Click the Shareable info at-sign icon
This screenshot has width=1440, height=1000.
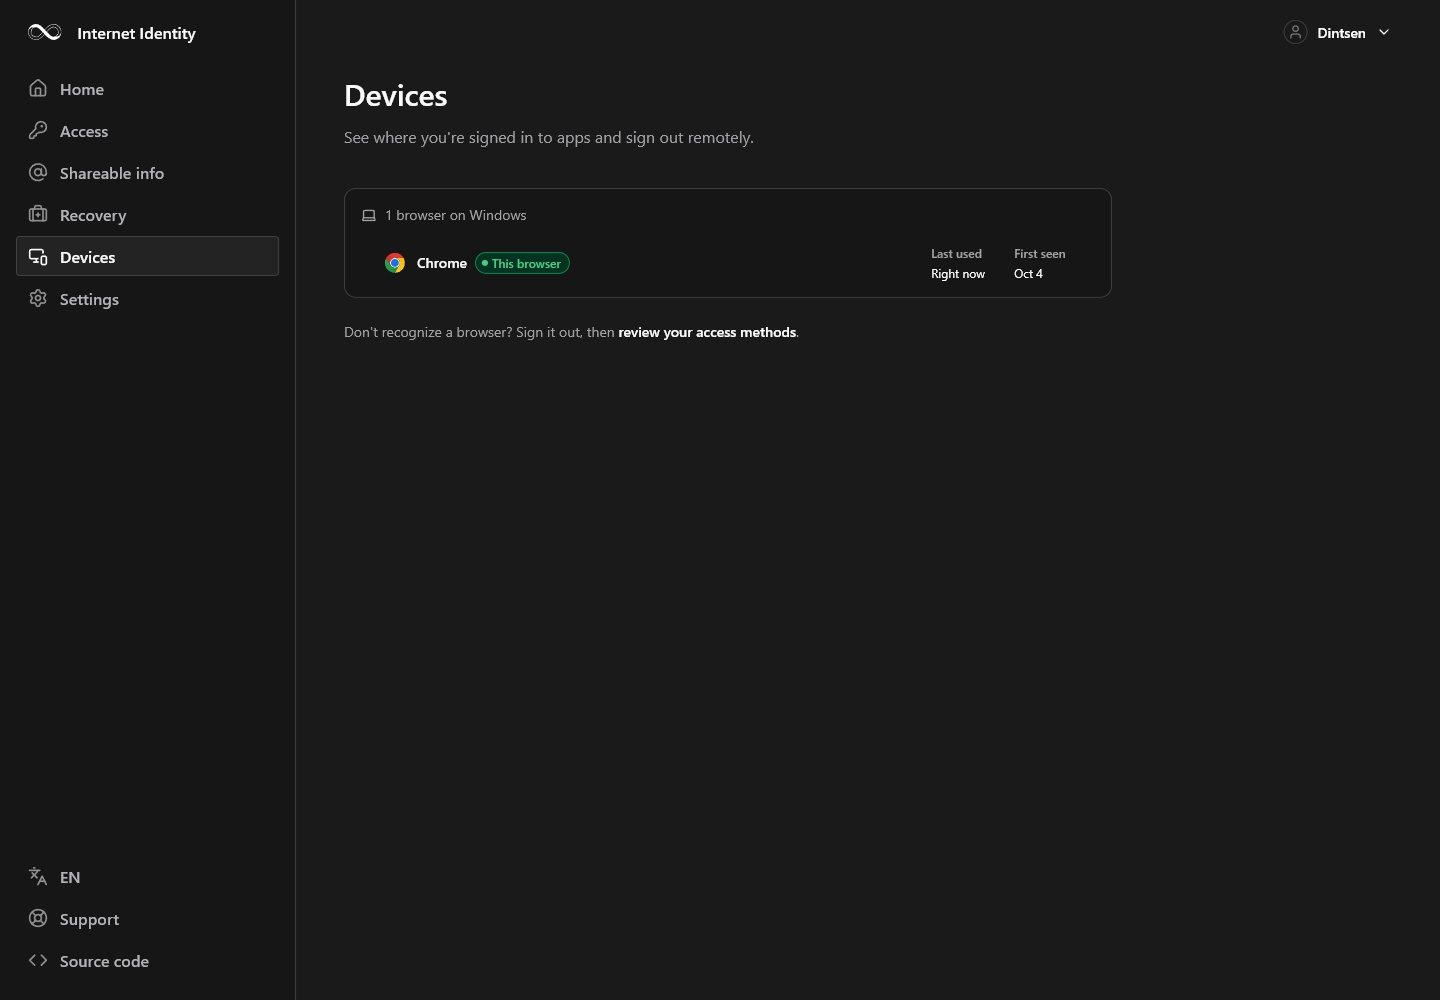click(x=38, y=172)
